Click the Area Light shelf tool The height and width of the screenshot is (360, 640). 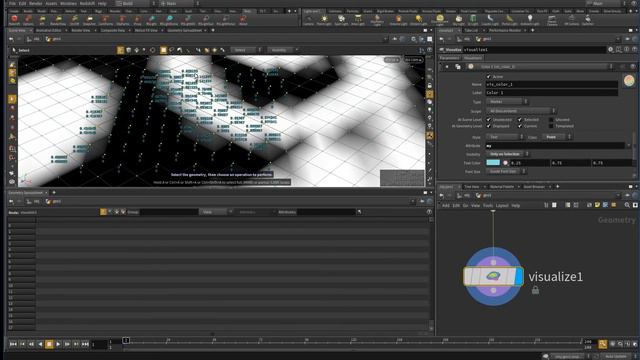click(x=358, y=20)
